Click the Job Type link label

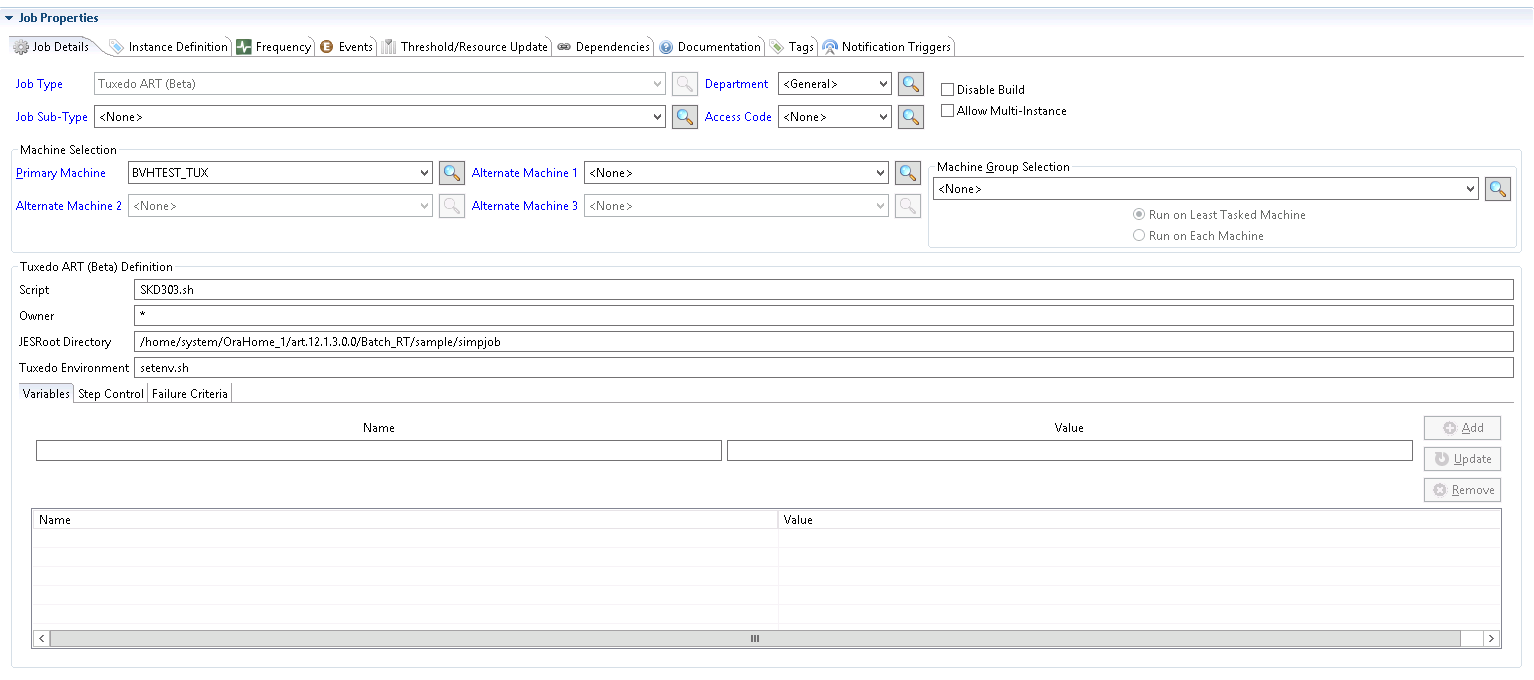pos(39,84)
